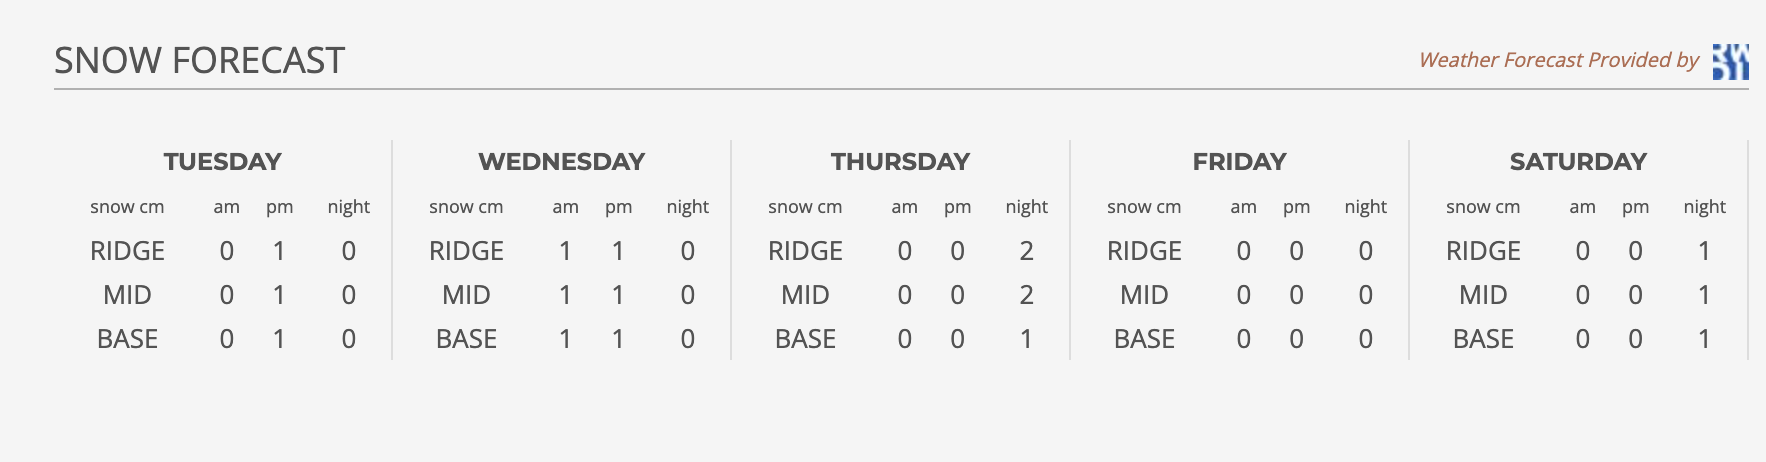Open the Weather Forecast Provided by link

tap(1558, 60)
